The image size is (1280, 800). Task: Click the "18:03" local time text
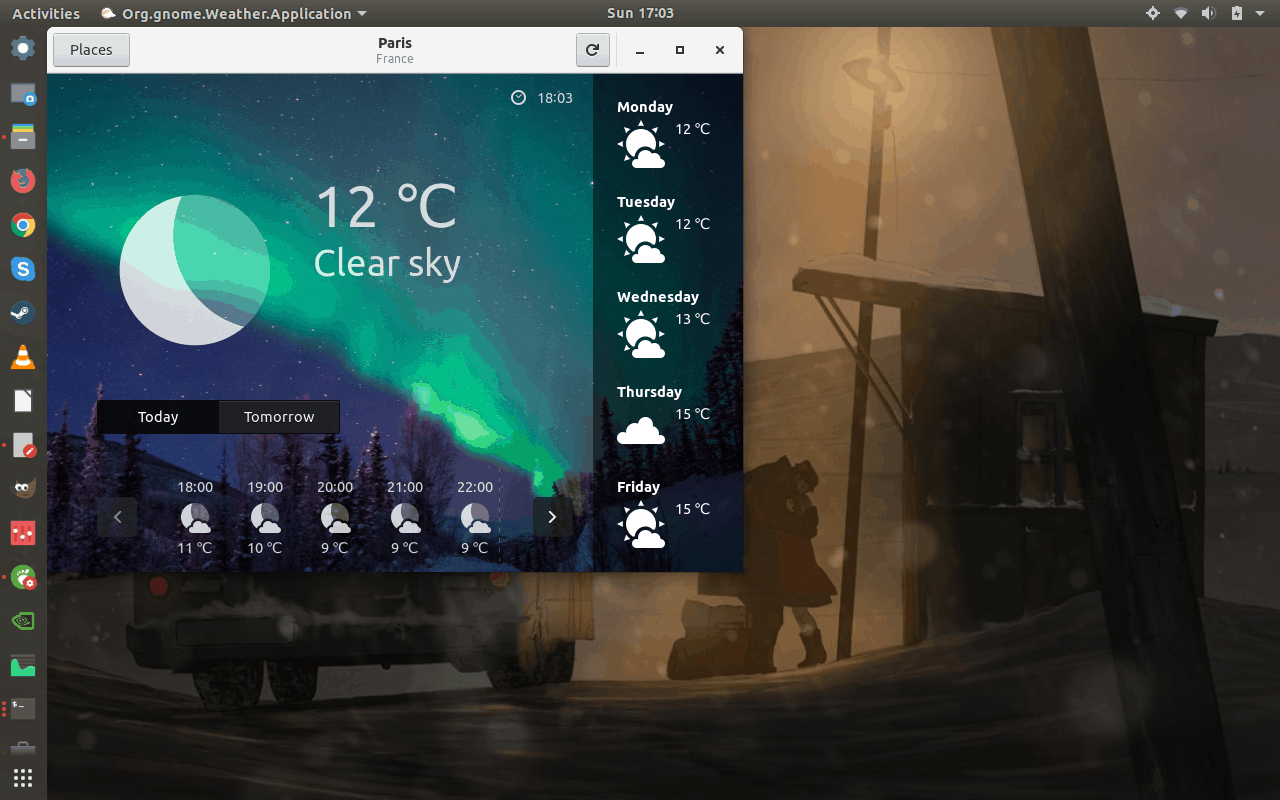point(555,98)
